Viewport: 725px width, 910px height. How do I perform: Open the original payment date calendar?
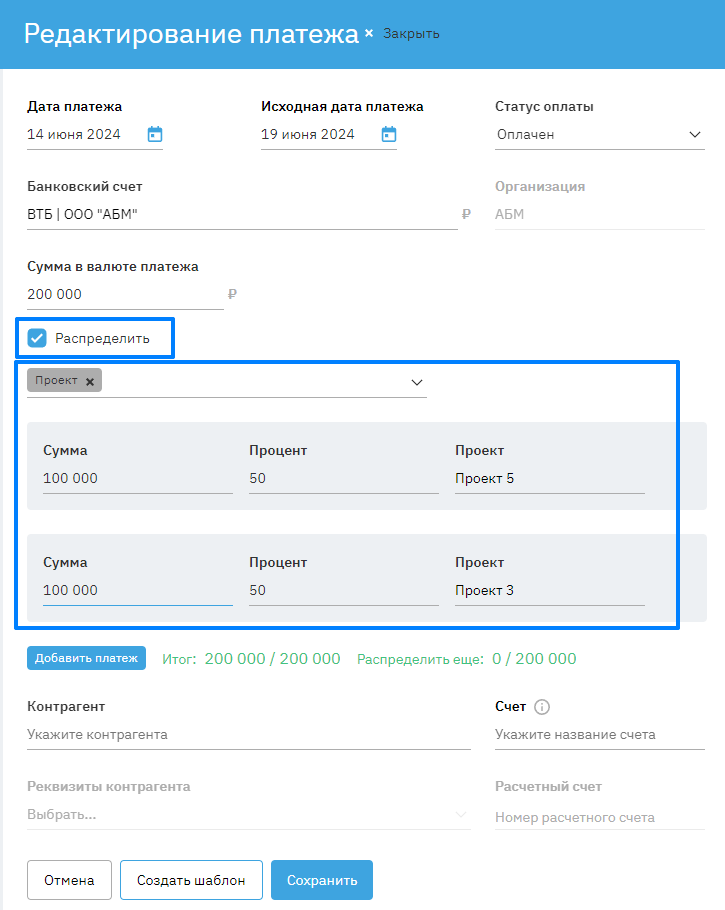tap(389, 134)
